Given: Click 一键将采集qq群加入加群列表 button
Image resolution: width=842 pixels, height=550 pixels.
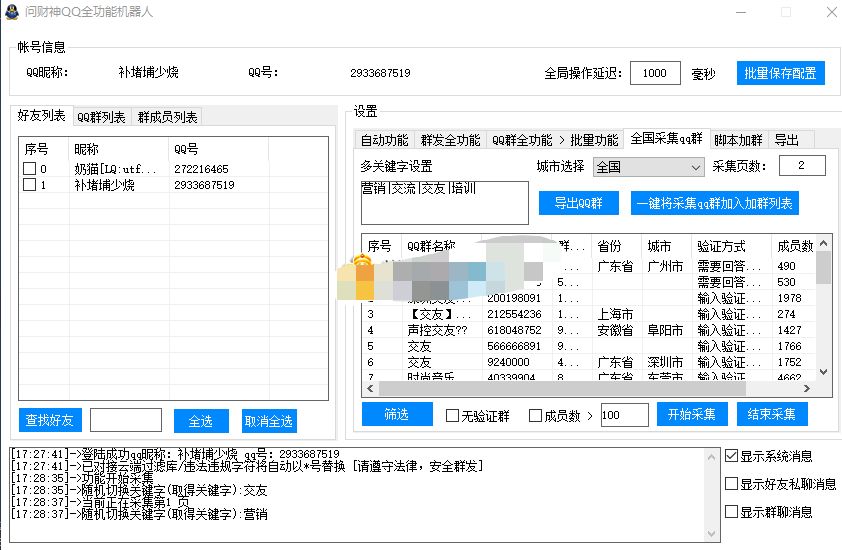Looking at the screenshot, I should click(x=714, y=203).
